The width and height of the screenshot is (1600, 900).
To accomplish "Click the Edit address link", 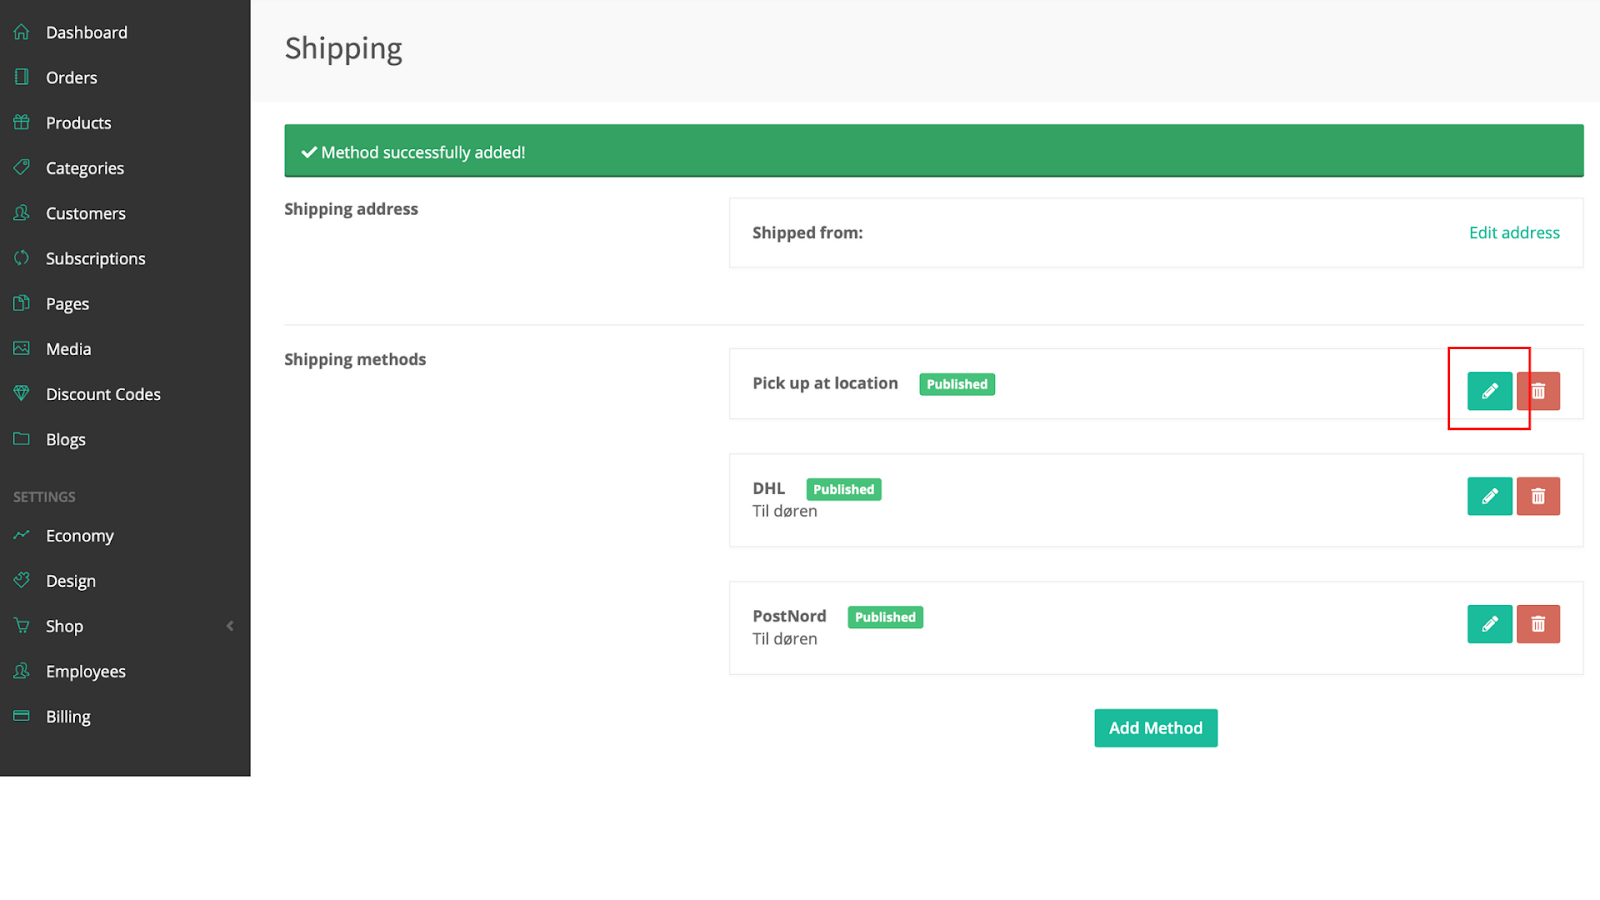I will [1514, 232].
